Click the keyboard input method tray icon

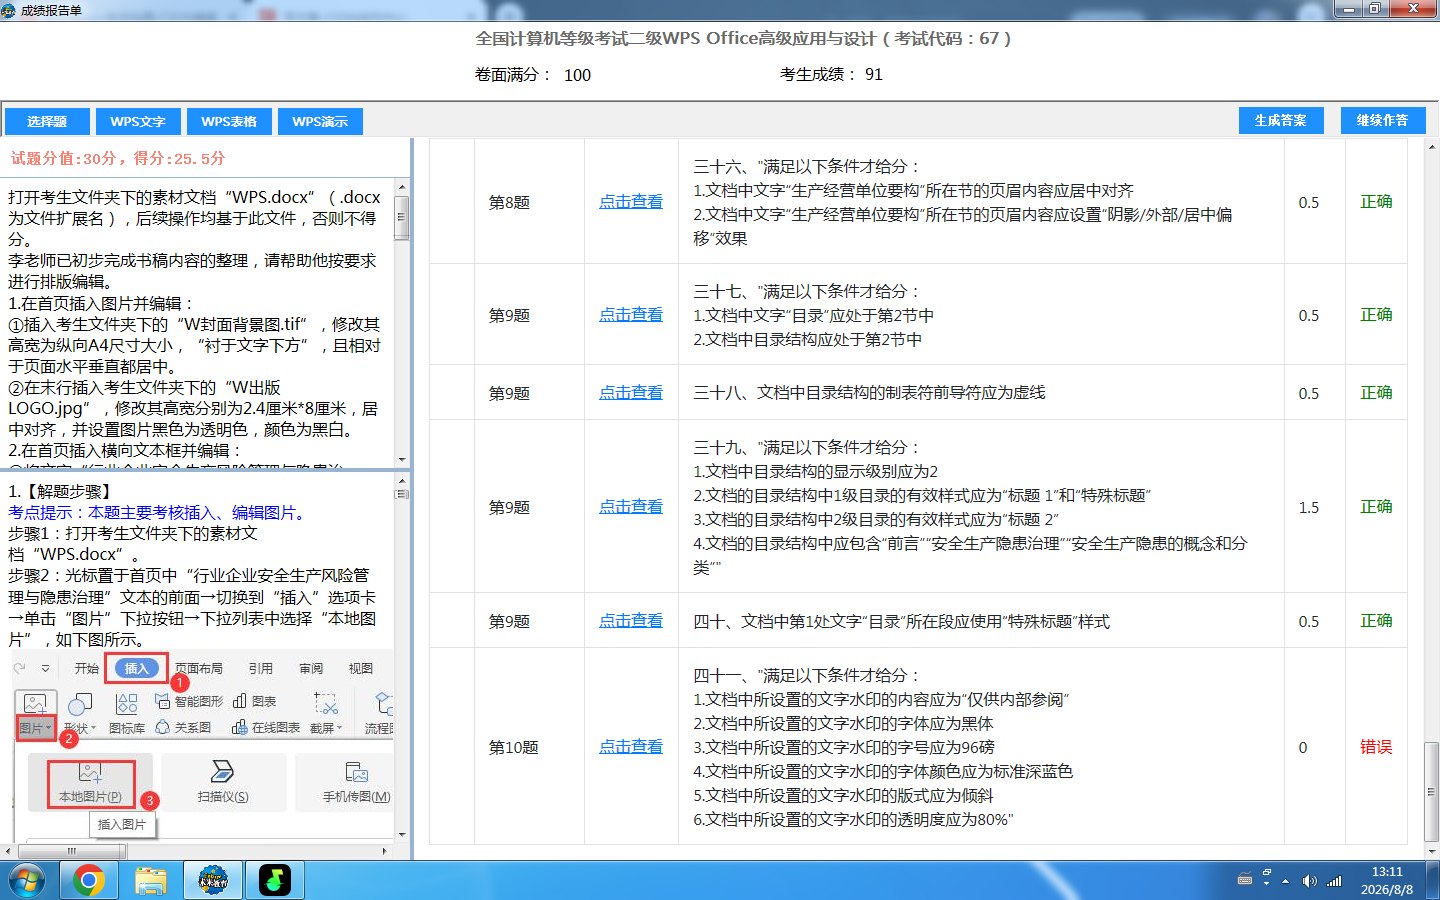pyautogui.click(x=1245, y=880)
